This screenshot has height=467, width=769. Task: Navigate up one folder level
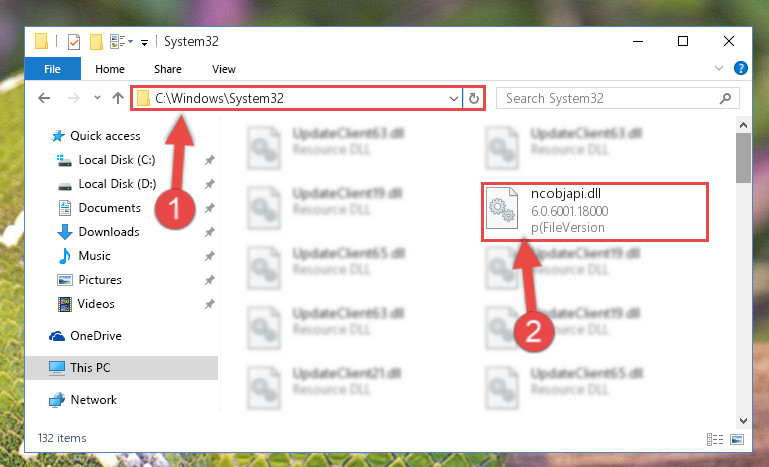click(118, 98)
